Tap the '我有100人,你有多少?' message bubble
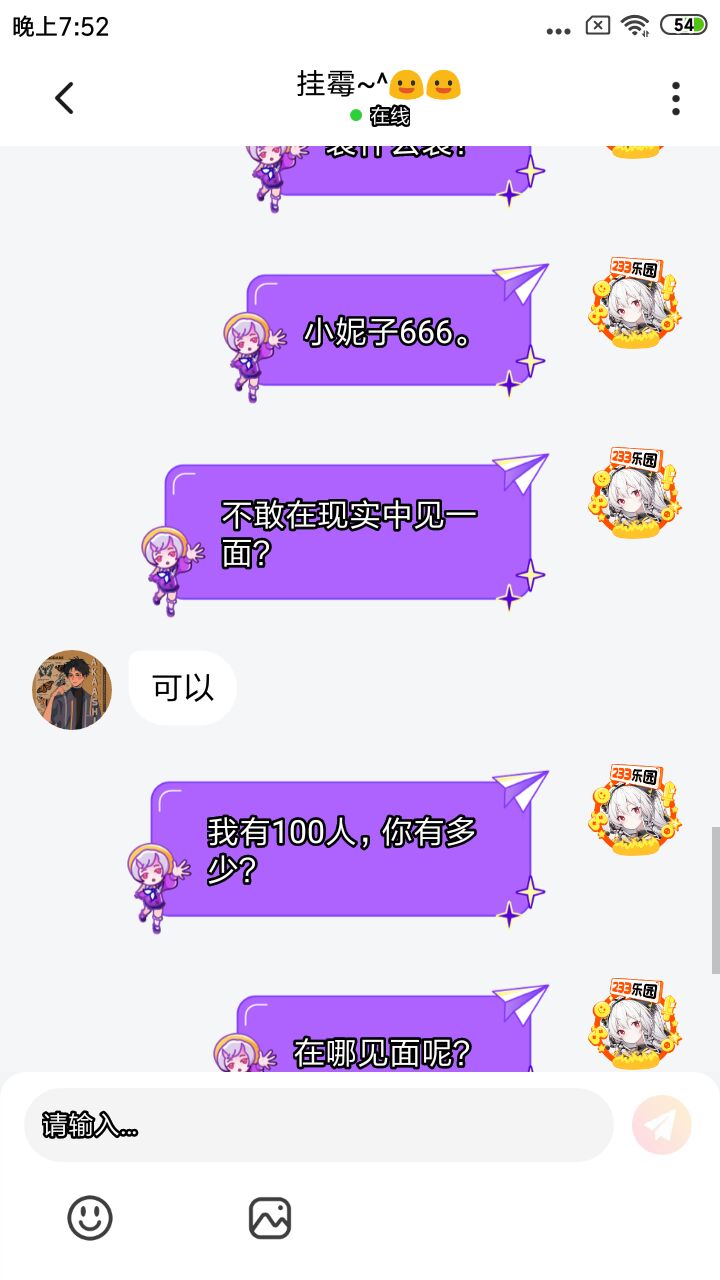Viewport: 720px width, 1280px height. coord(341,850)
